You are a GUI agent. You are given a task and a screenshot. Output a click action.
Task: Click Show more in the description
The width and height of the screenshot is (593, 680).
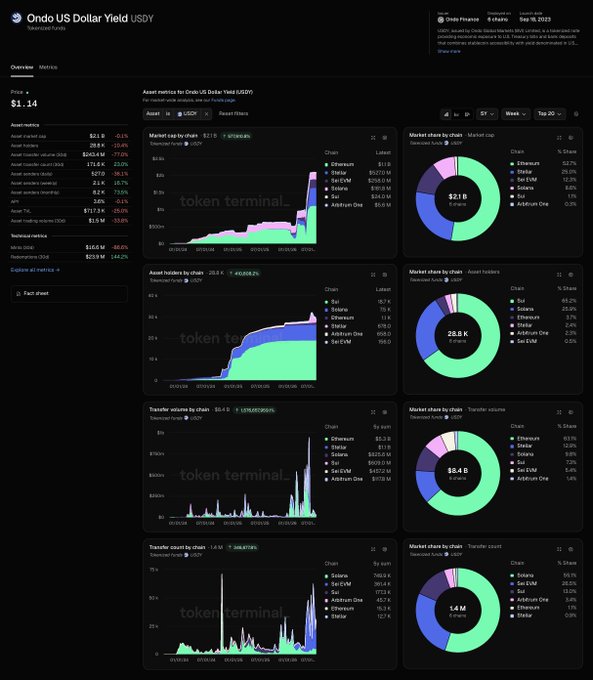pos(449,51)
